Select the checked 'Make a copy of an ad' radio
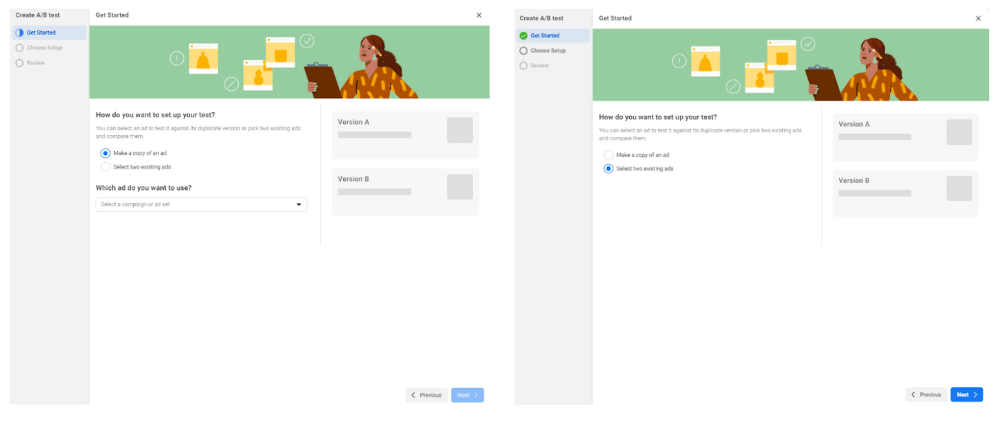 click(105, 153)
